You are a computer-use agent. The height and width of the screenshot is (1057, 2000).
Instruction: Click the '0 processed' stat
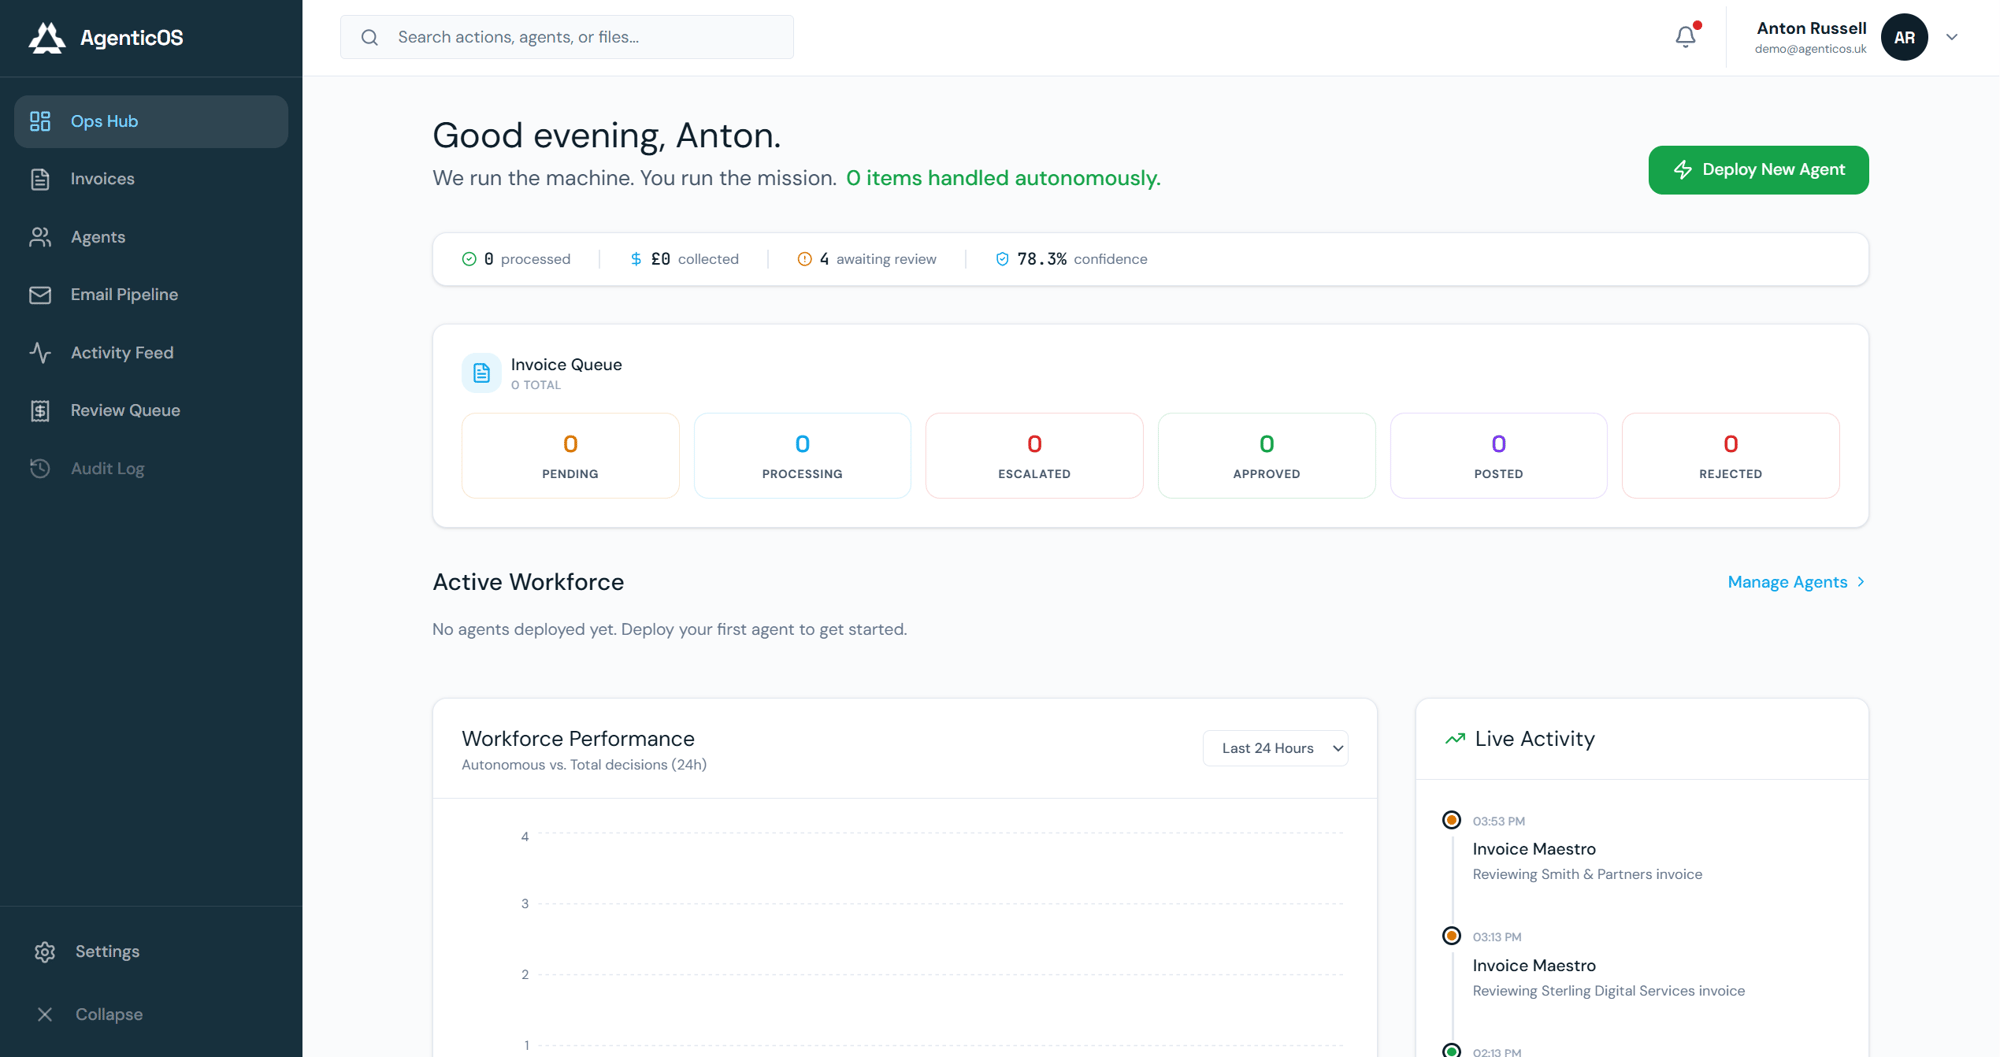pyautogui.click(x=516, y=259)
